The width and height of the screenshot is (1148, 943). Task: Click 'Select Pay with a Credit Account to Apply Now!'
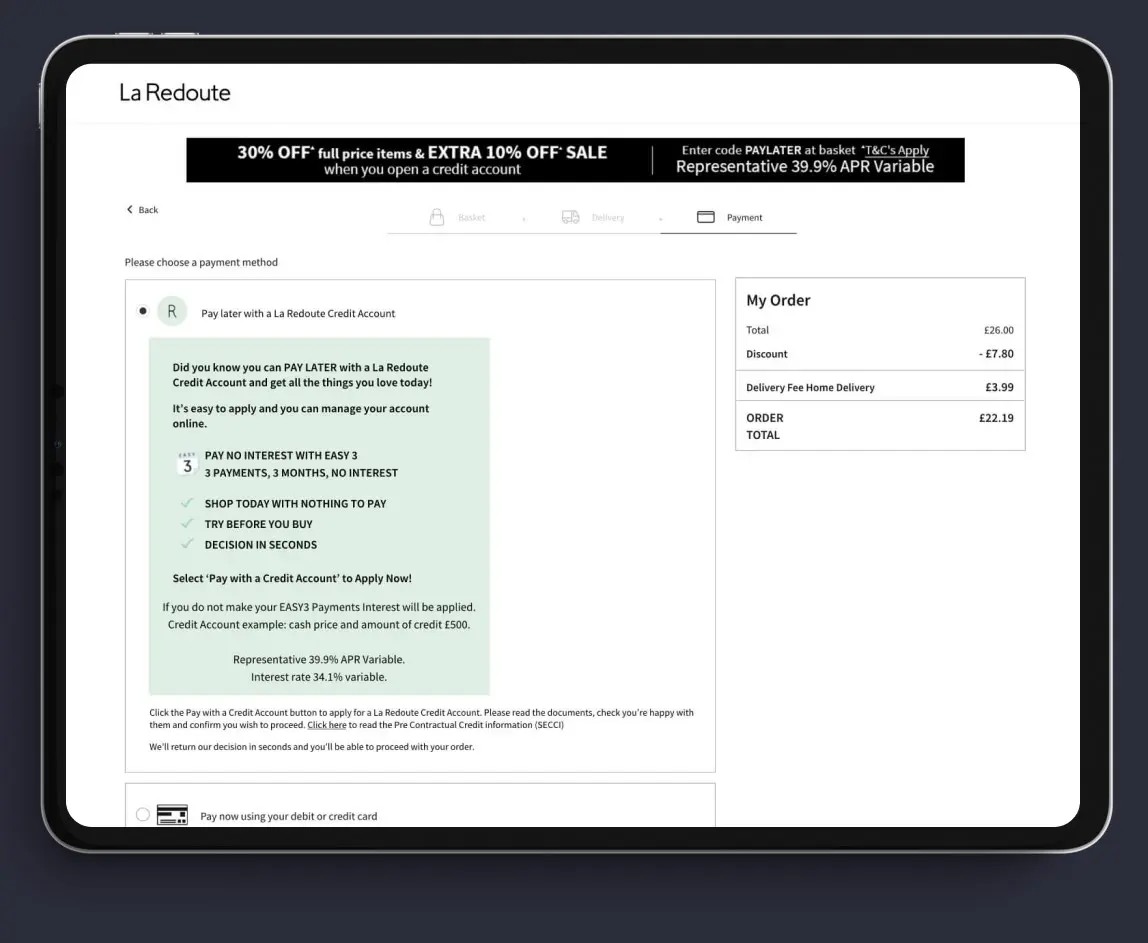292,578
